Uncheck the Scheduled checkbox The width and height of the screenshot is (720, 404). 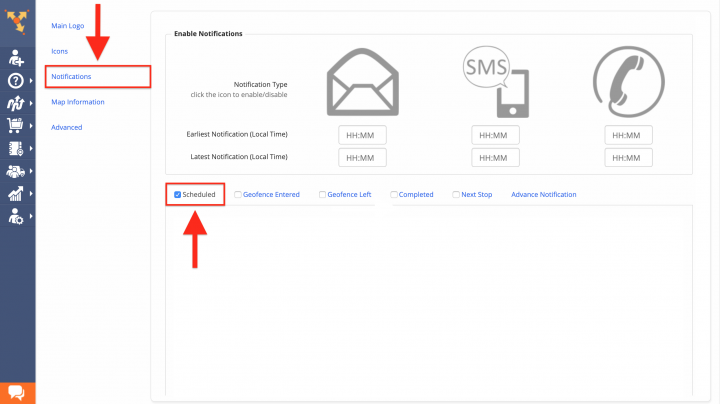(177, 195)
